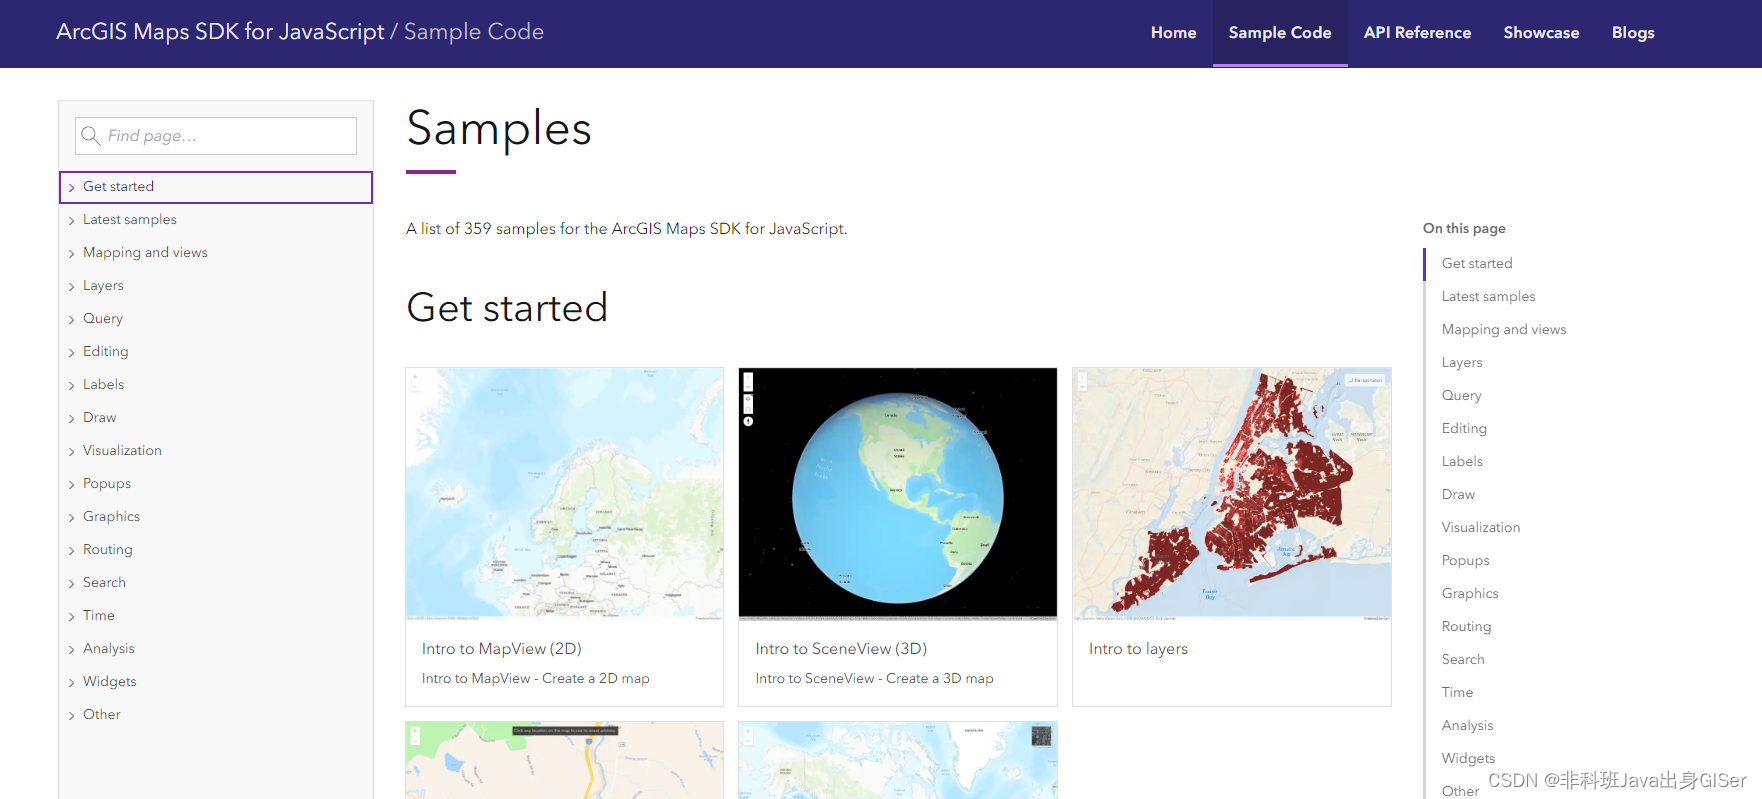Click the Intro to MapView (2D) card title

coord(502,649)
